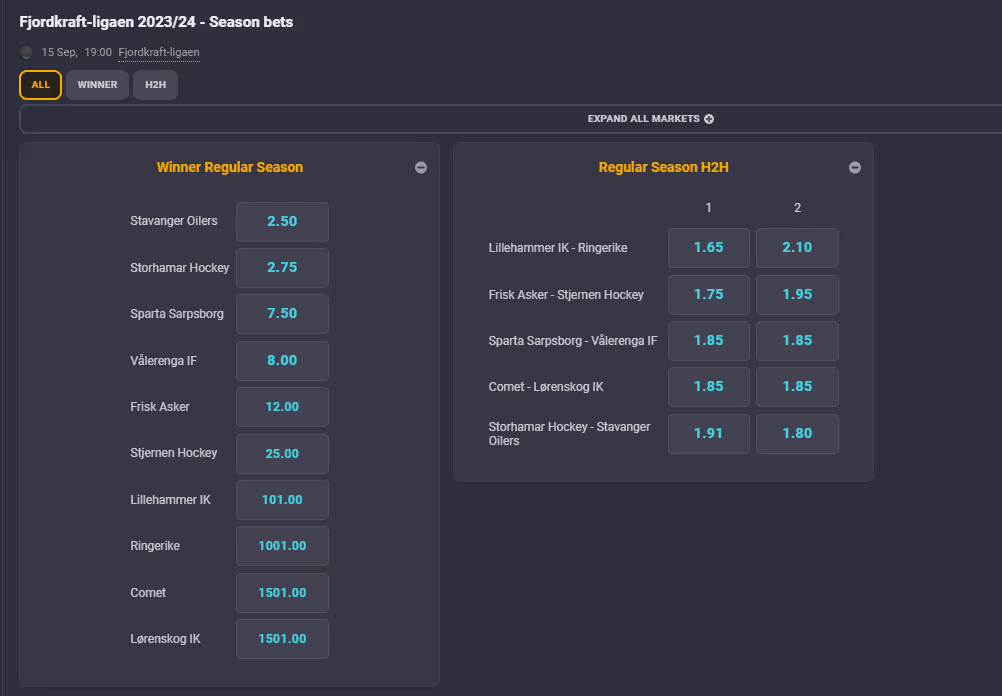Screen dimensions: 1002x696
Task: Click the 15 Sep, 19:00 date text
Action: (77, 52)
